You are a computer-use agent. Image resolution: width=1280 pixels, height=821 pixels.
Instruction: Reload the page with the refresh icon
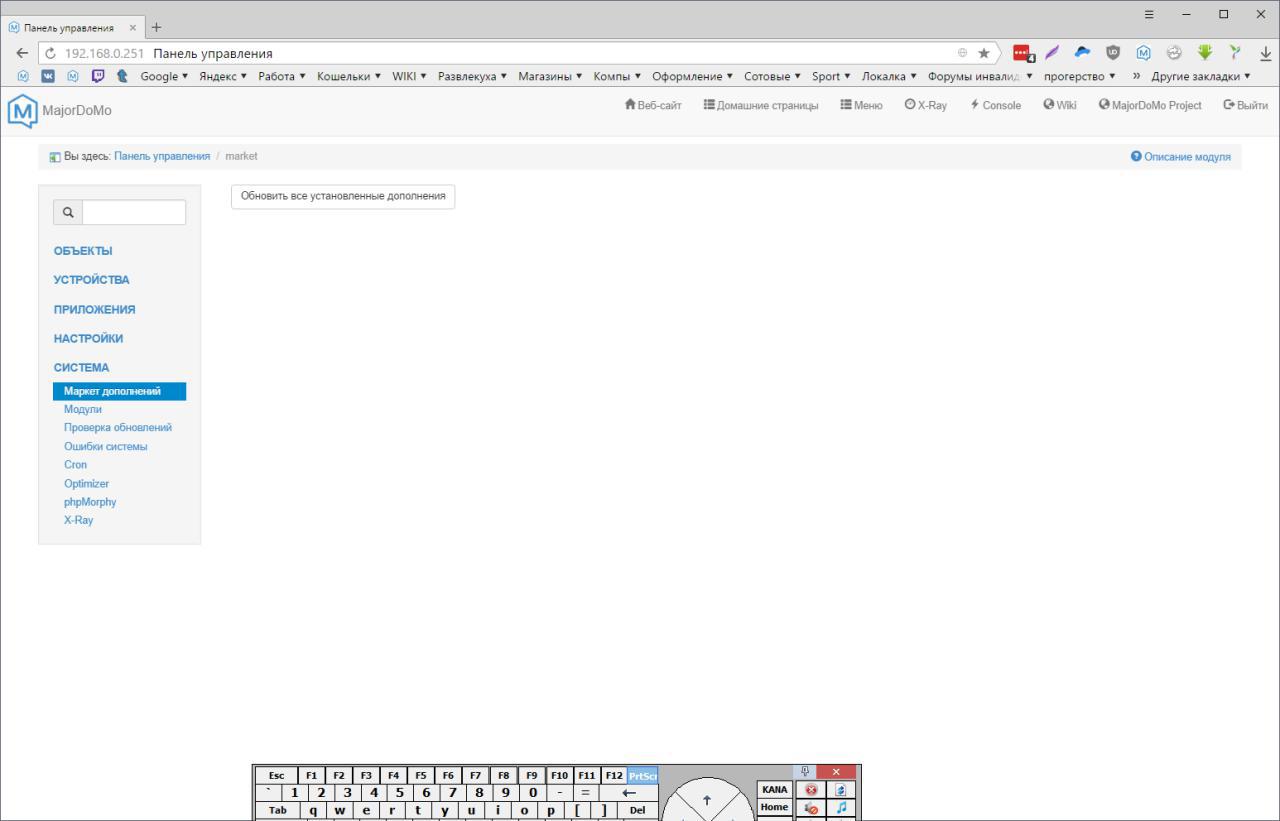pyautogui.click(x=50, y=53)
